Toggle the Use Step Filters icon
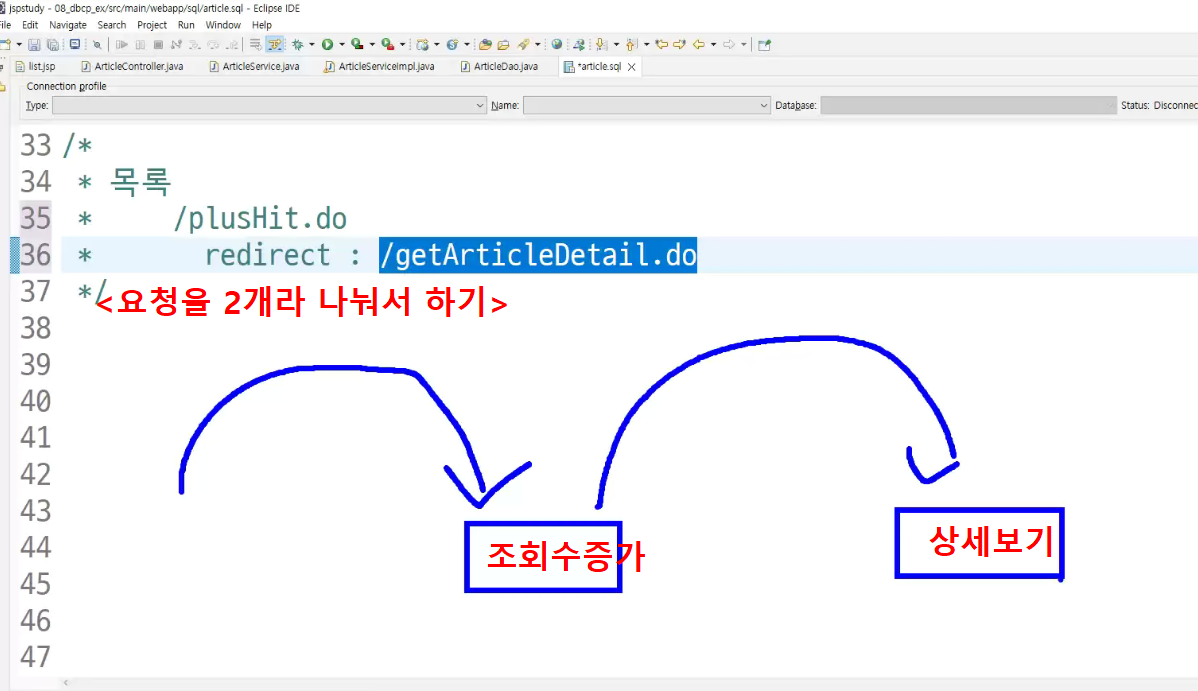The height and width of the screenshot is (691, 1198). click(274, 44)
